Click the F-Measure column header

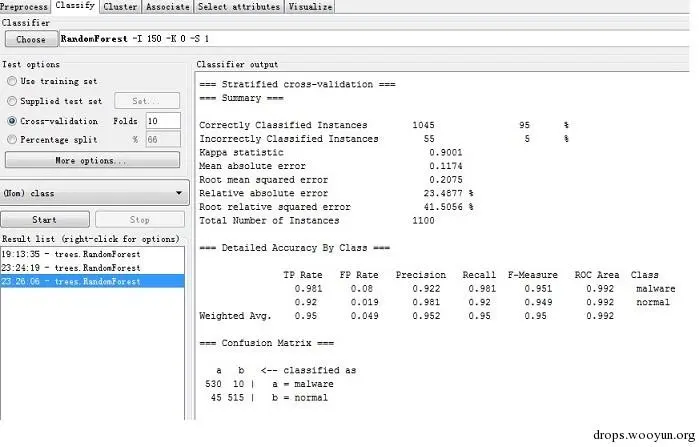[533, 275]
